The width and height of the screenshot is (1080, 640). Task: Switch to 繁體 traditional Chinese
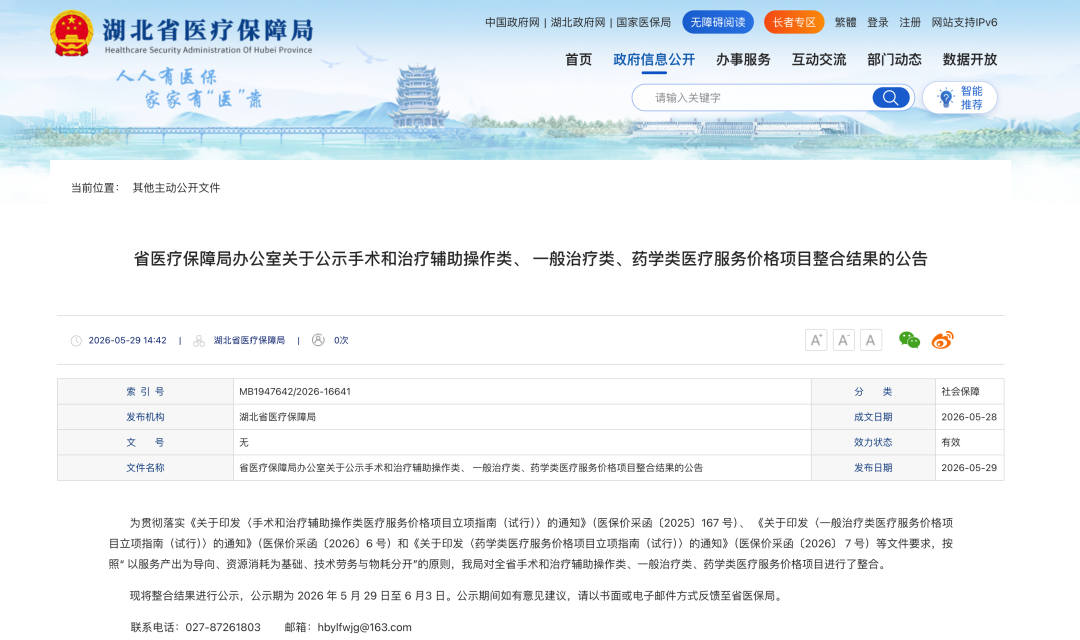tap(846, 22)
